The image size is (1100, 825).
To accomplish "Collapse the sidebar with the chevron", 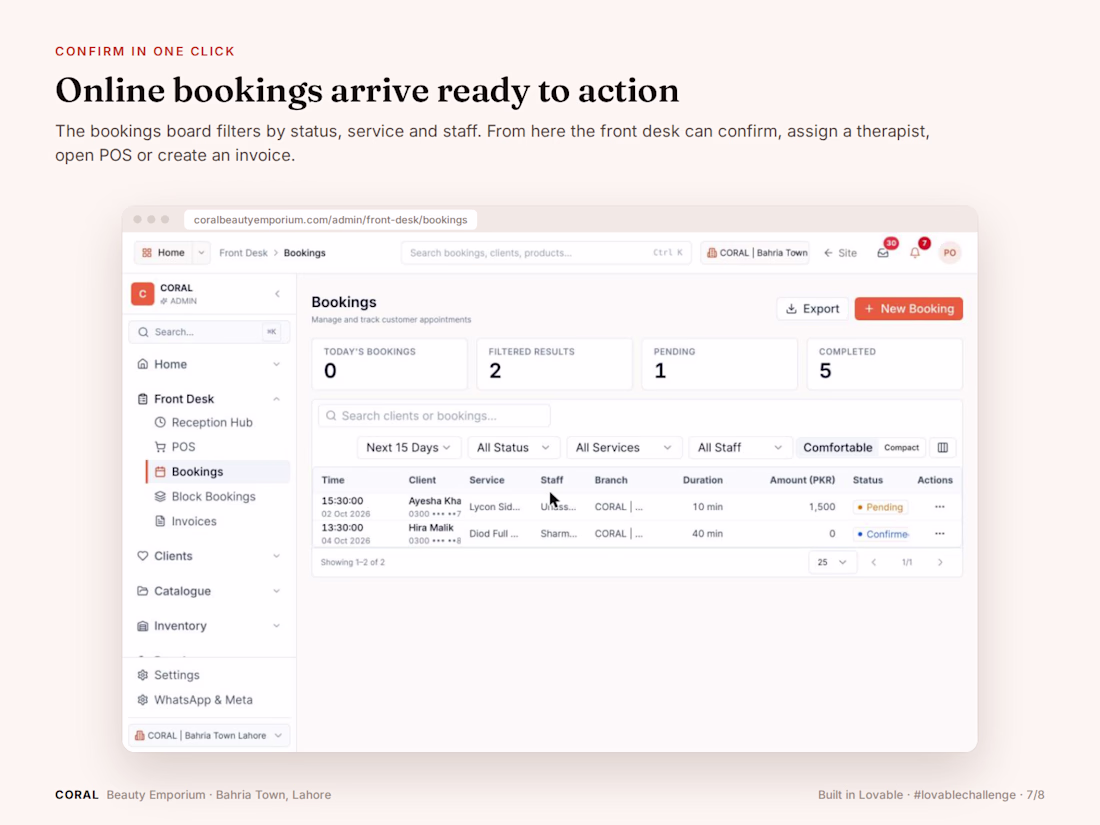I will click(x=278, y=294).
